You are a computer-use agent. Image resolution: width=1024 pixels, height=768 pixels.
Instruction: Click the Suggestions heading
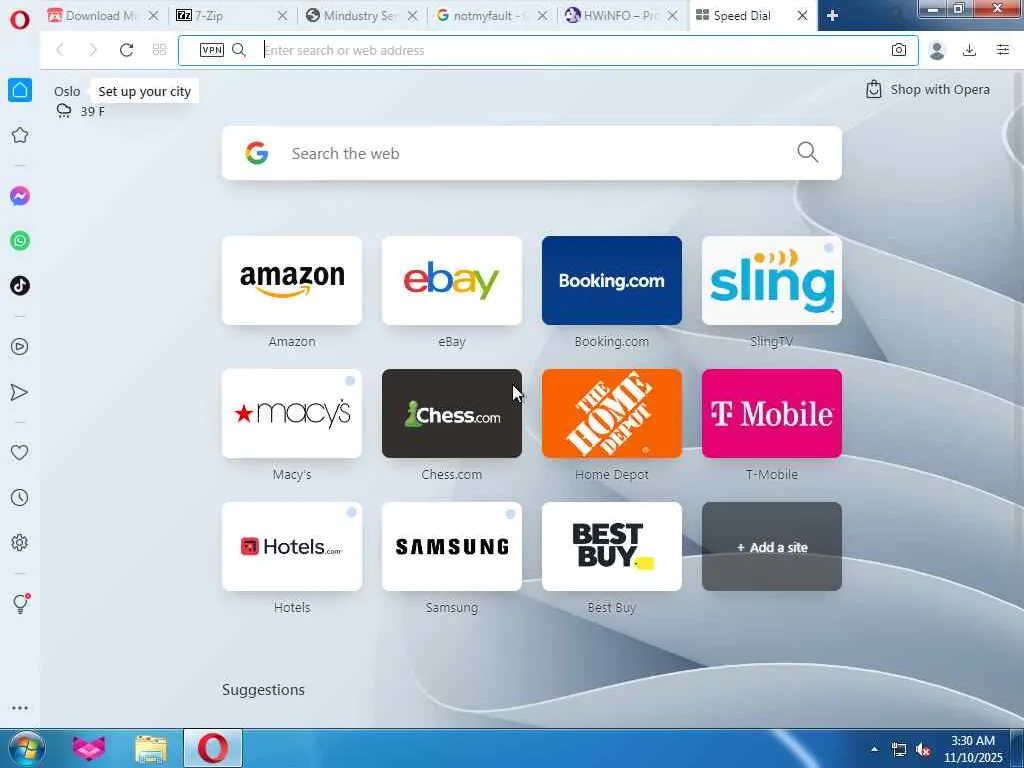263,690
